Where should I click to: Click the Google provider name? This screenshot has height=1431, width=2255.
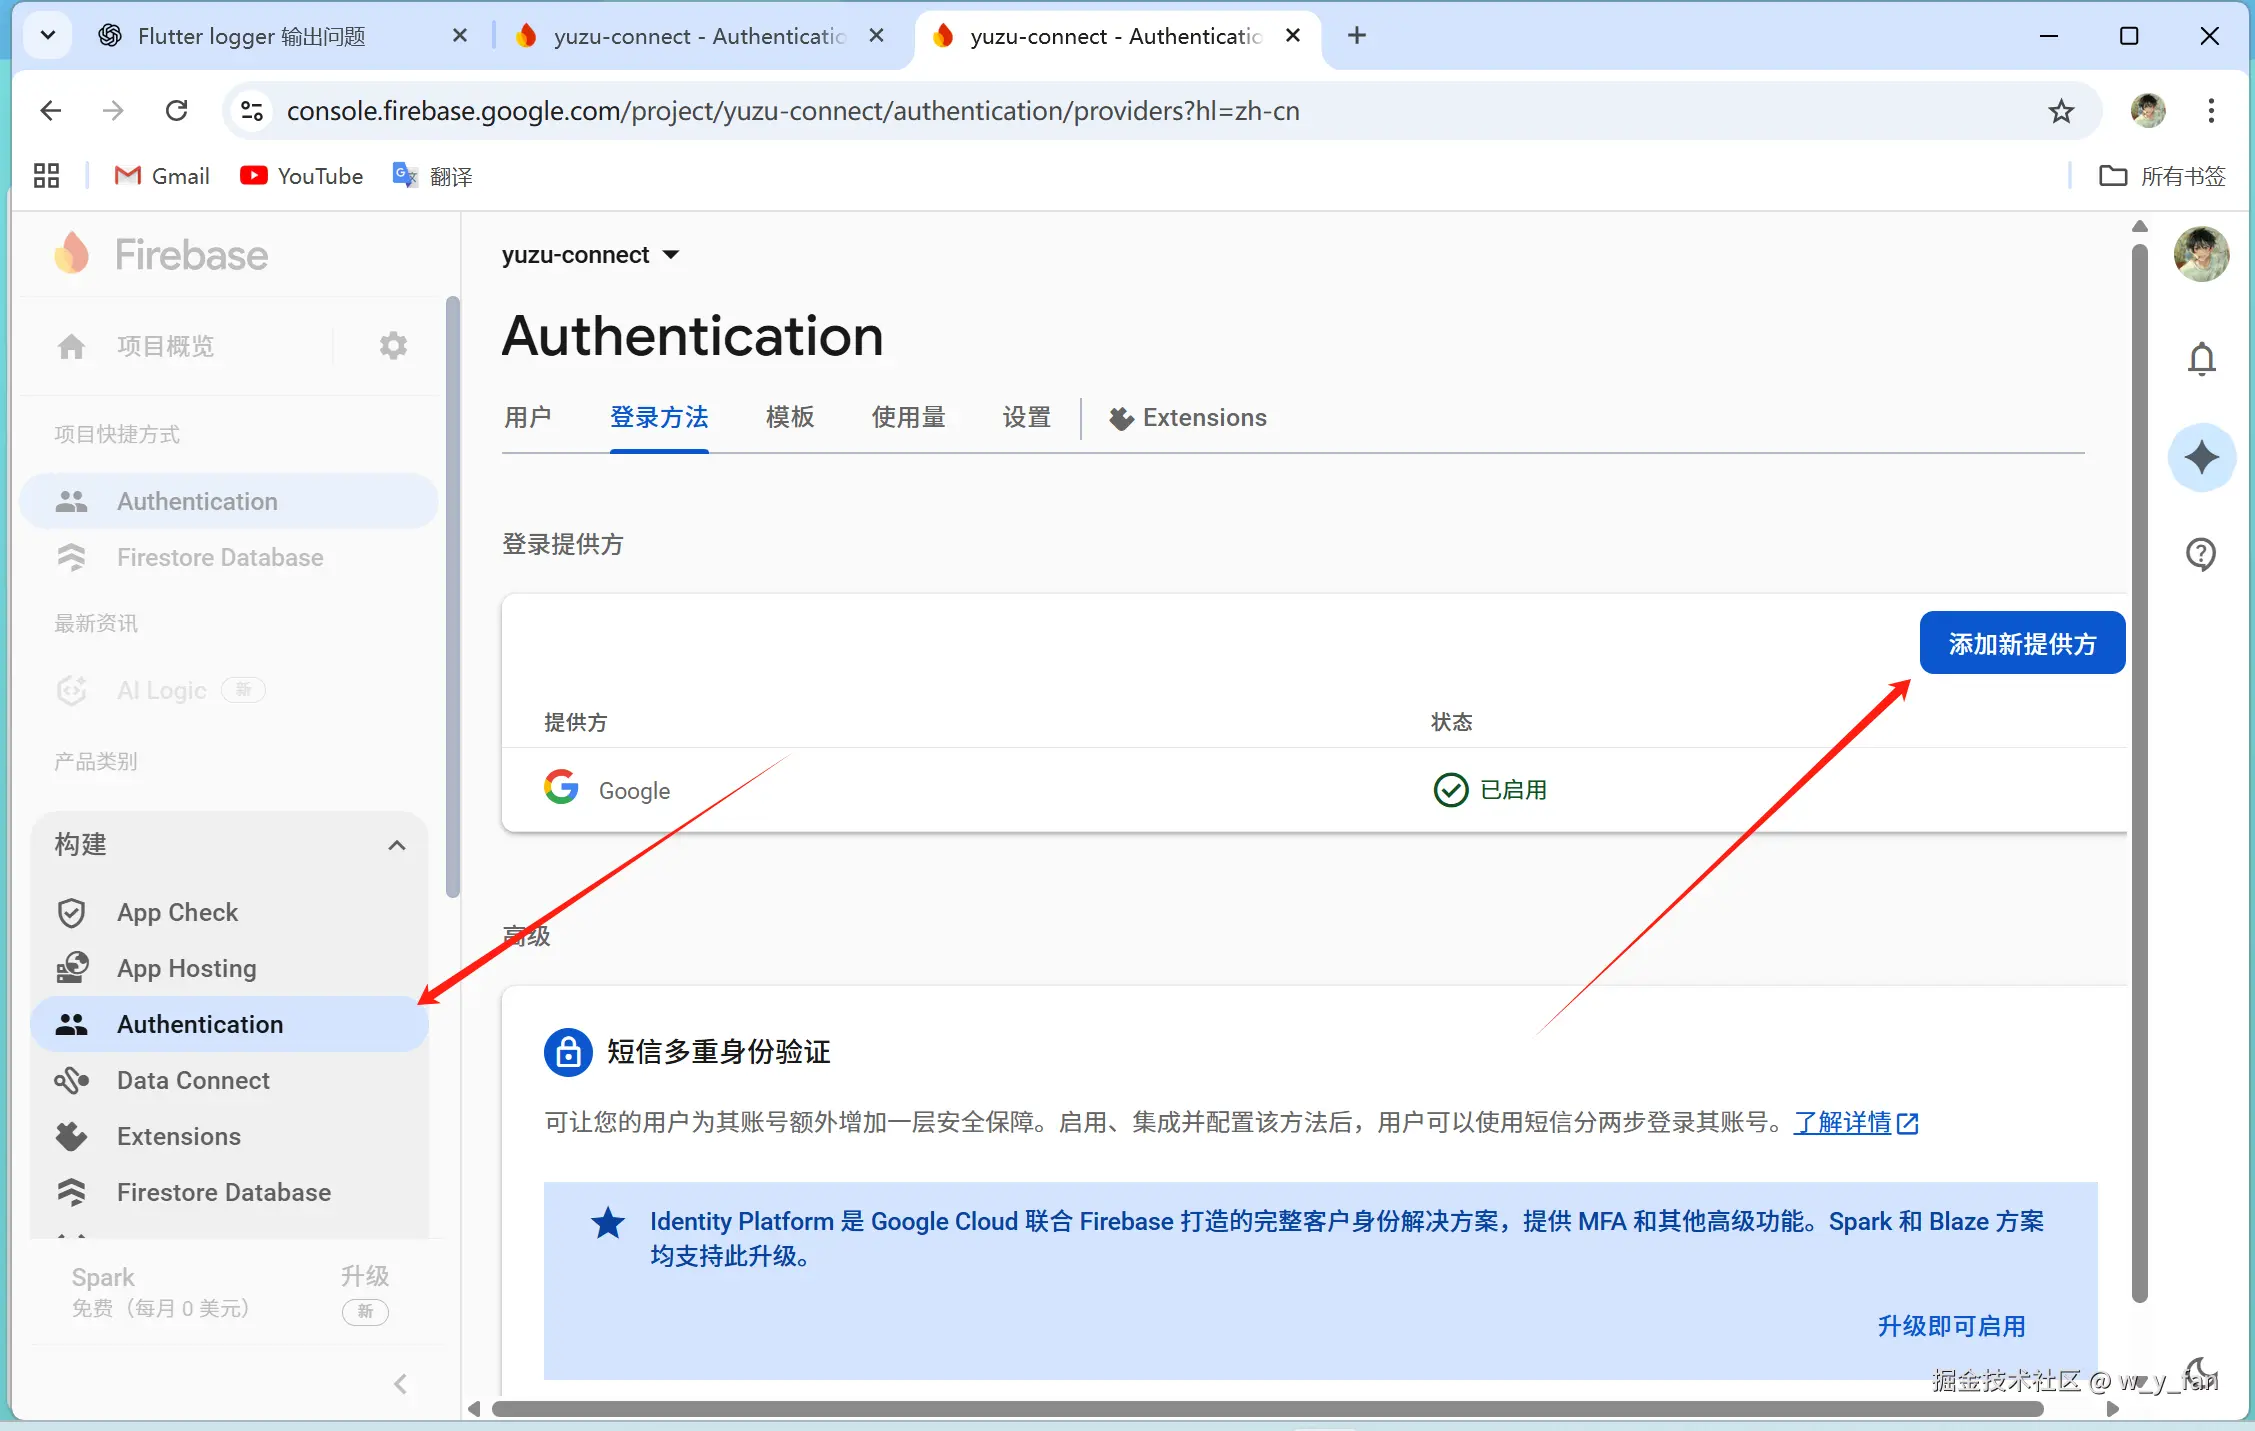click(x=634, y=790)
